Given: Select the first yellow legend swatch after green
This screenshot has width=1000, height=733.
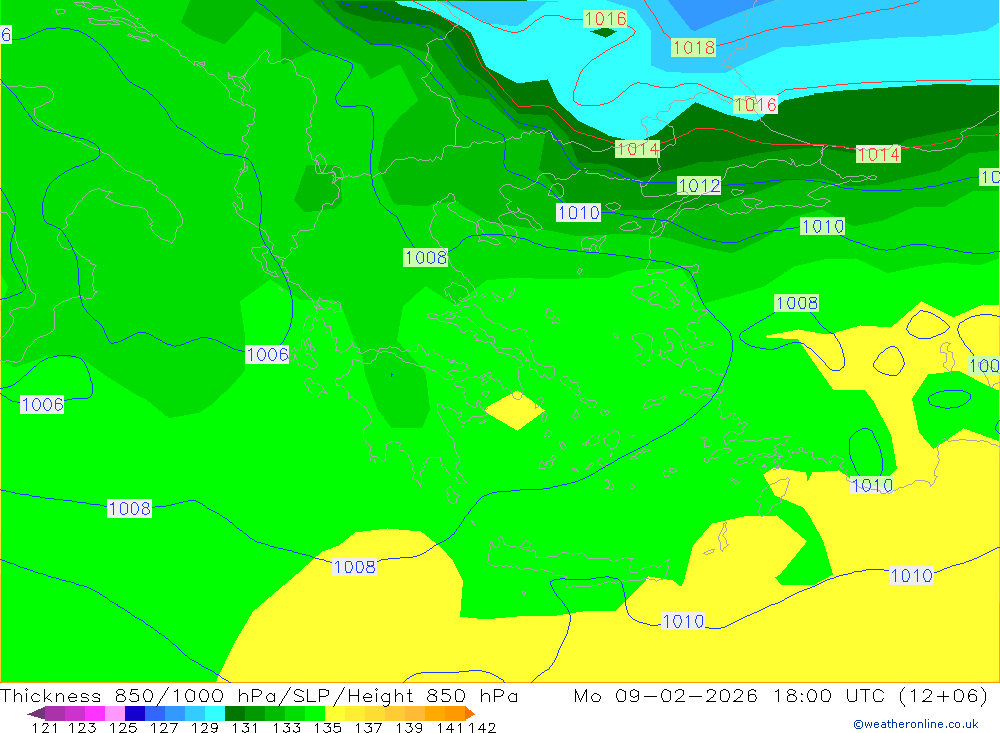Looking at the screenshot, I should (x=335, y=713).
